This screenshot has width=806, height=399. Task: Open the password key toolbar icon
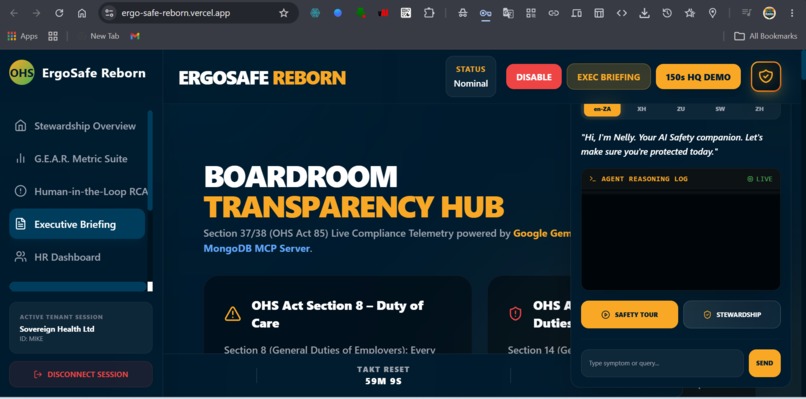click(485, 13)
